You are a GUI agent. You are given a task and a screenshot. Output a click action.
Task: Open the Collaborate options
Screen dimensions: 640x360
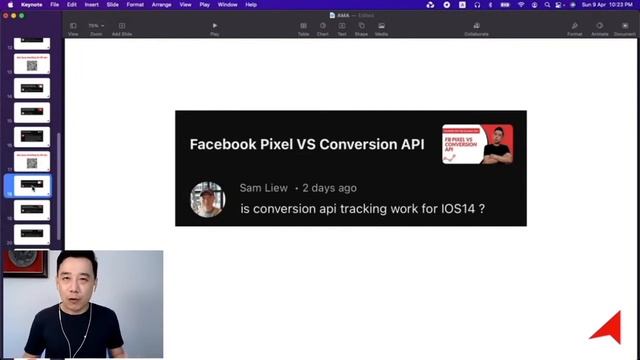coord(476,29)
